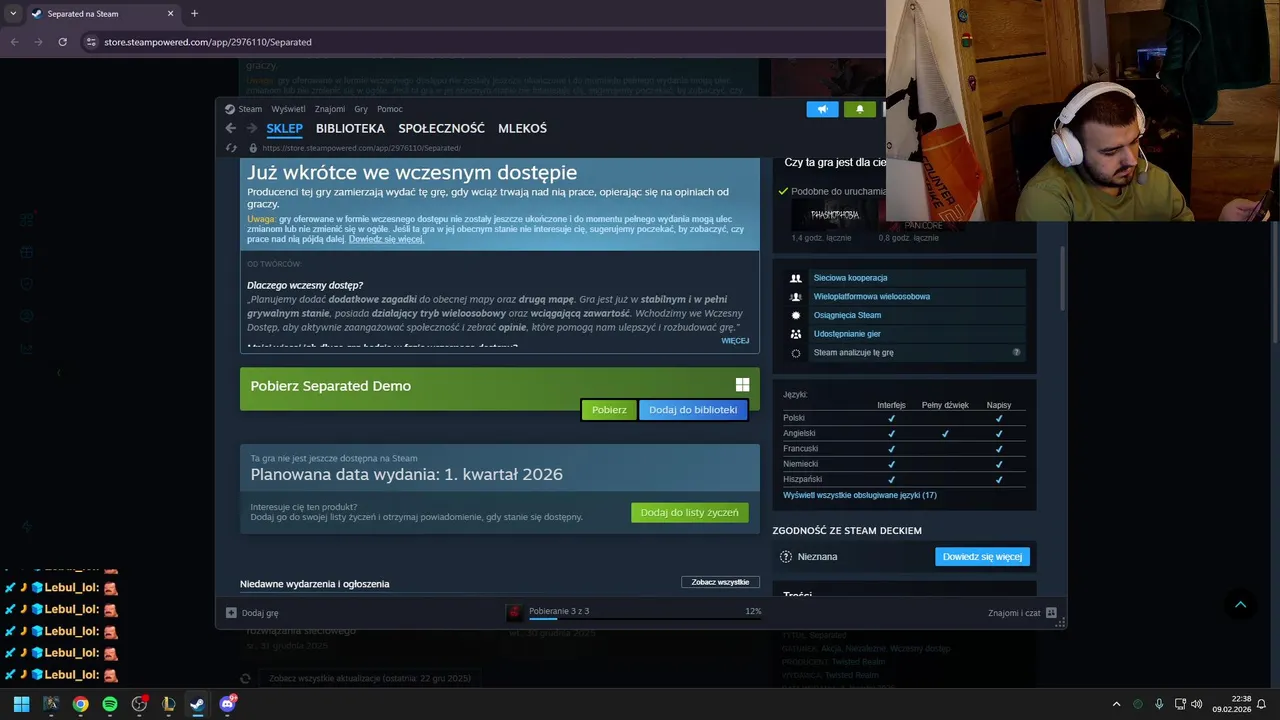Open the Windows Start menu
The width and height of the screenshot is (1280, 720).
21,704
